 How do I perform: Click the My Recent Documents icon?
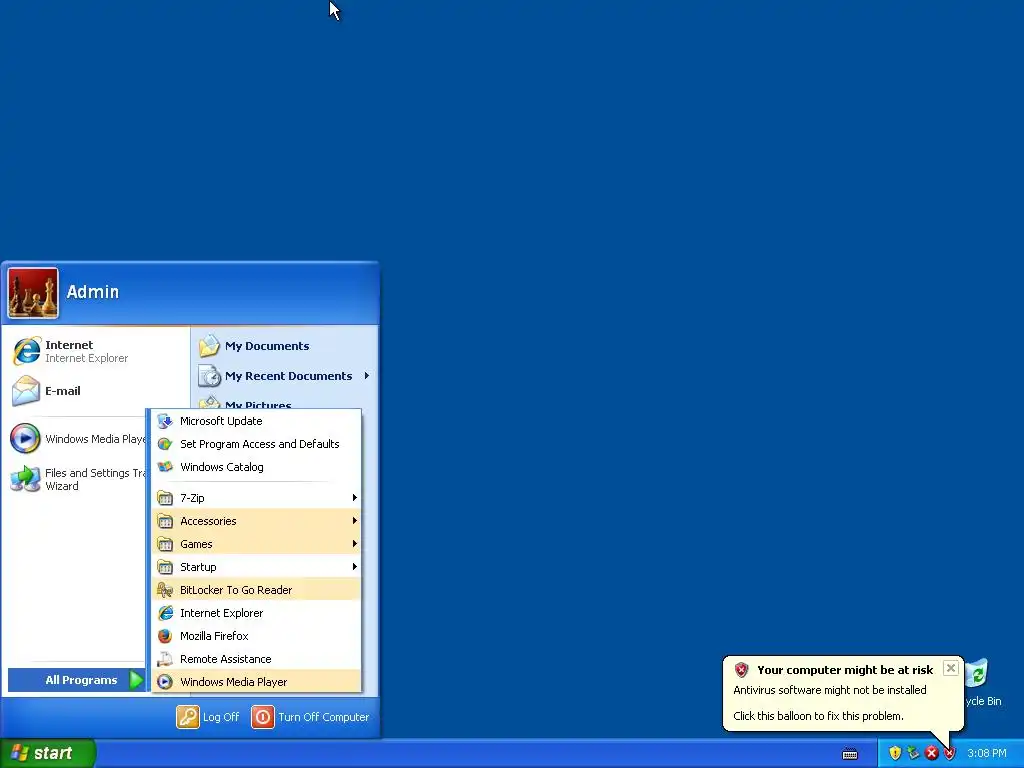[x=210, y=376]
